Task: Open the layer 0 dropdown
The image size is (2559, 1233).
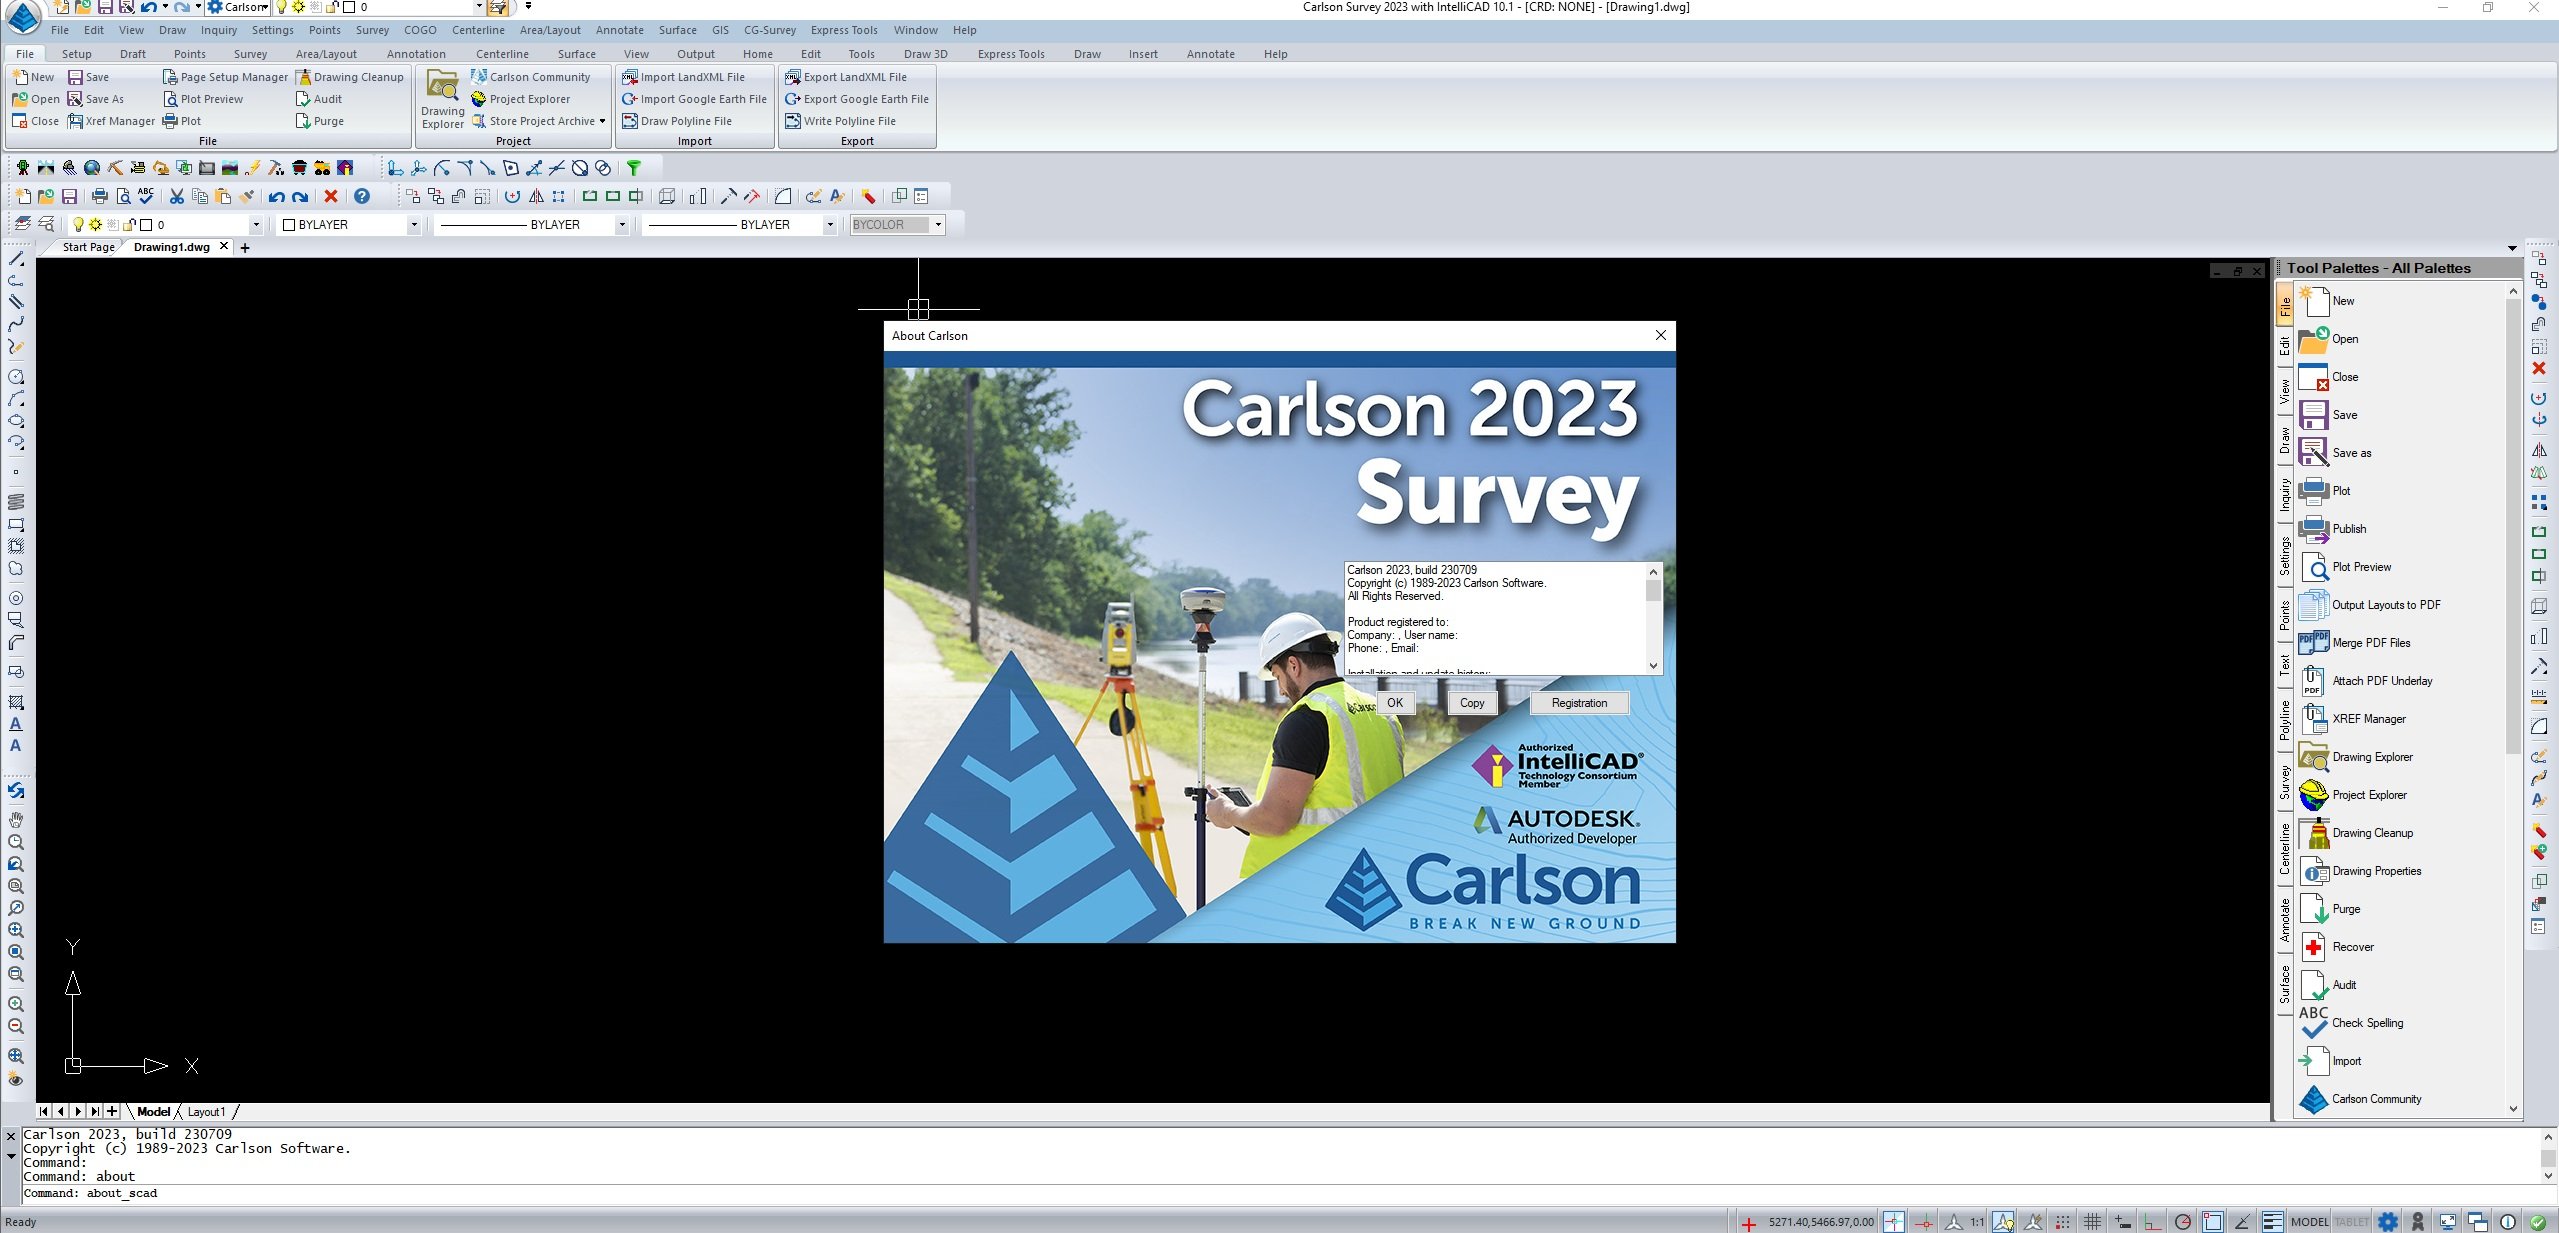Action: click(255, 225)
